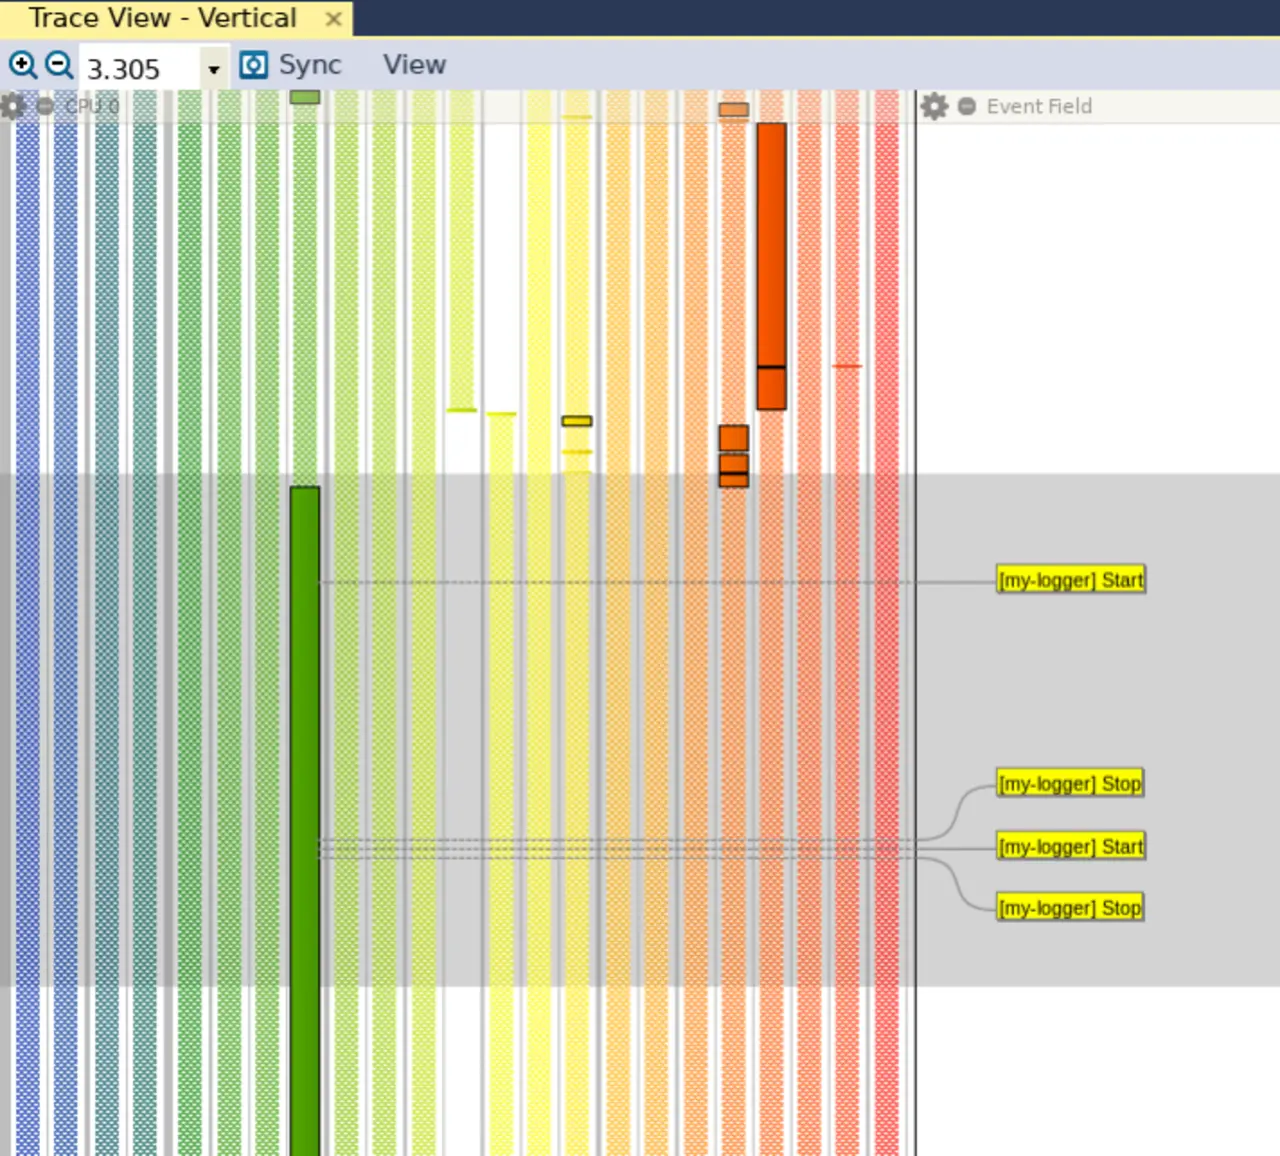Open the Event Field settings gear
Screen dimensions: 1280x1156
click(934, 107)
